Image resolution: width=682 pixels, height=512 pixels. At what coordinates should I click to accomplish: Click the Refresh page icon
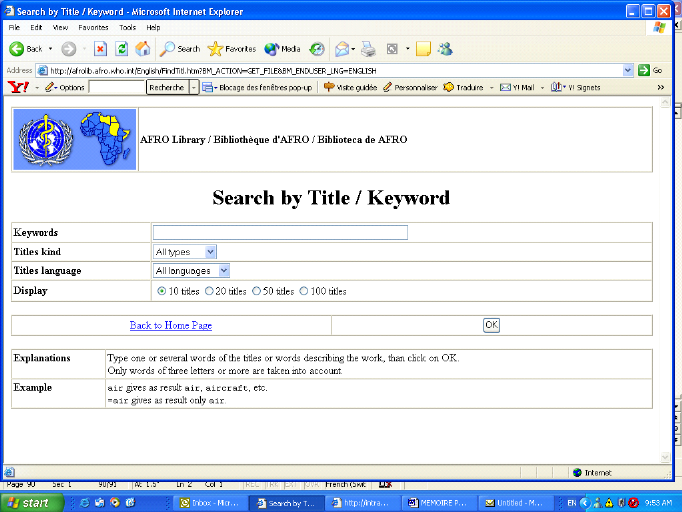pos(122,49)
